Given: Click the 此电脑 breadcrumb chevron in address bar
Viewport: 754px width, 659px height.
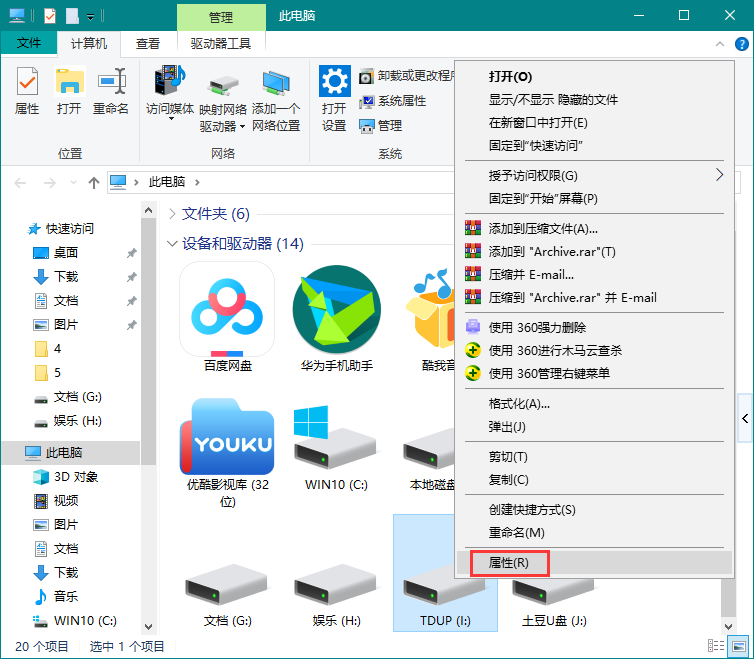Looking at the screenshot, I should point(197,182).
